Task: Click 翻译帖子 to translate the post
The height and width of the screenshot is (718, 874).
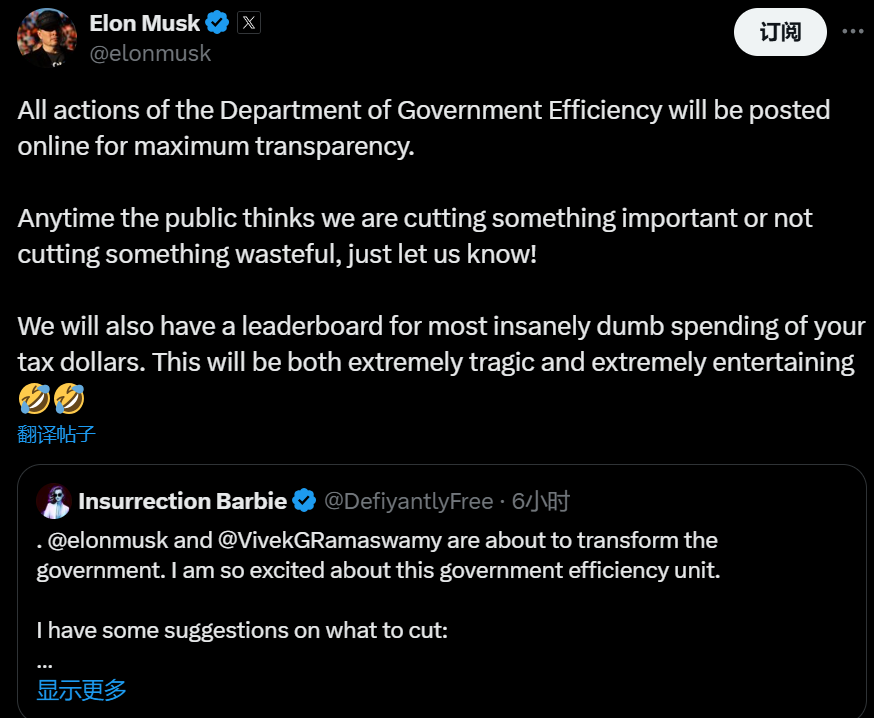Action: click(56, 434)
